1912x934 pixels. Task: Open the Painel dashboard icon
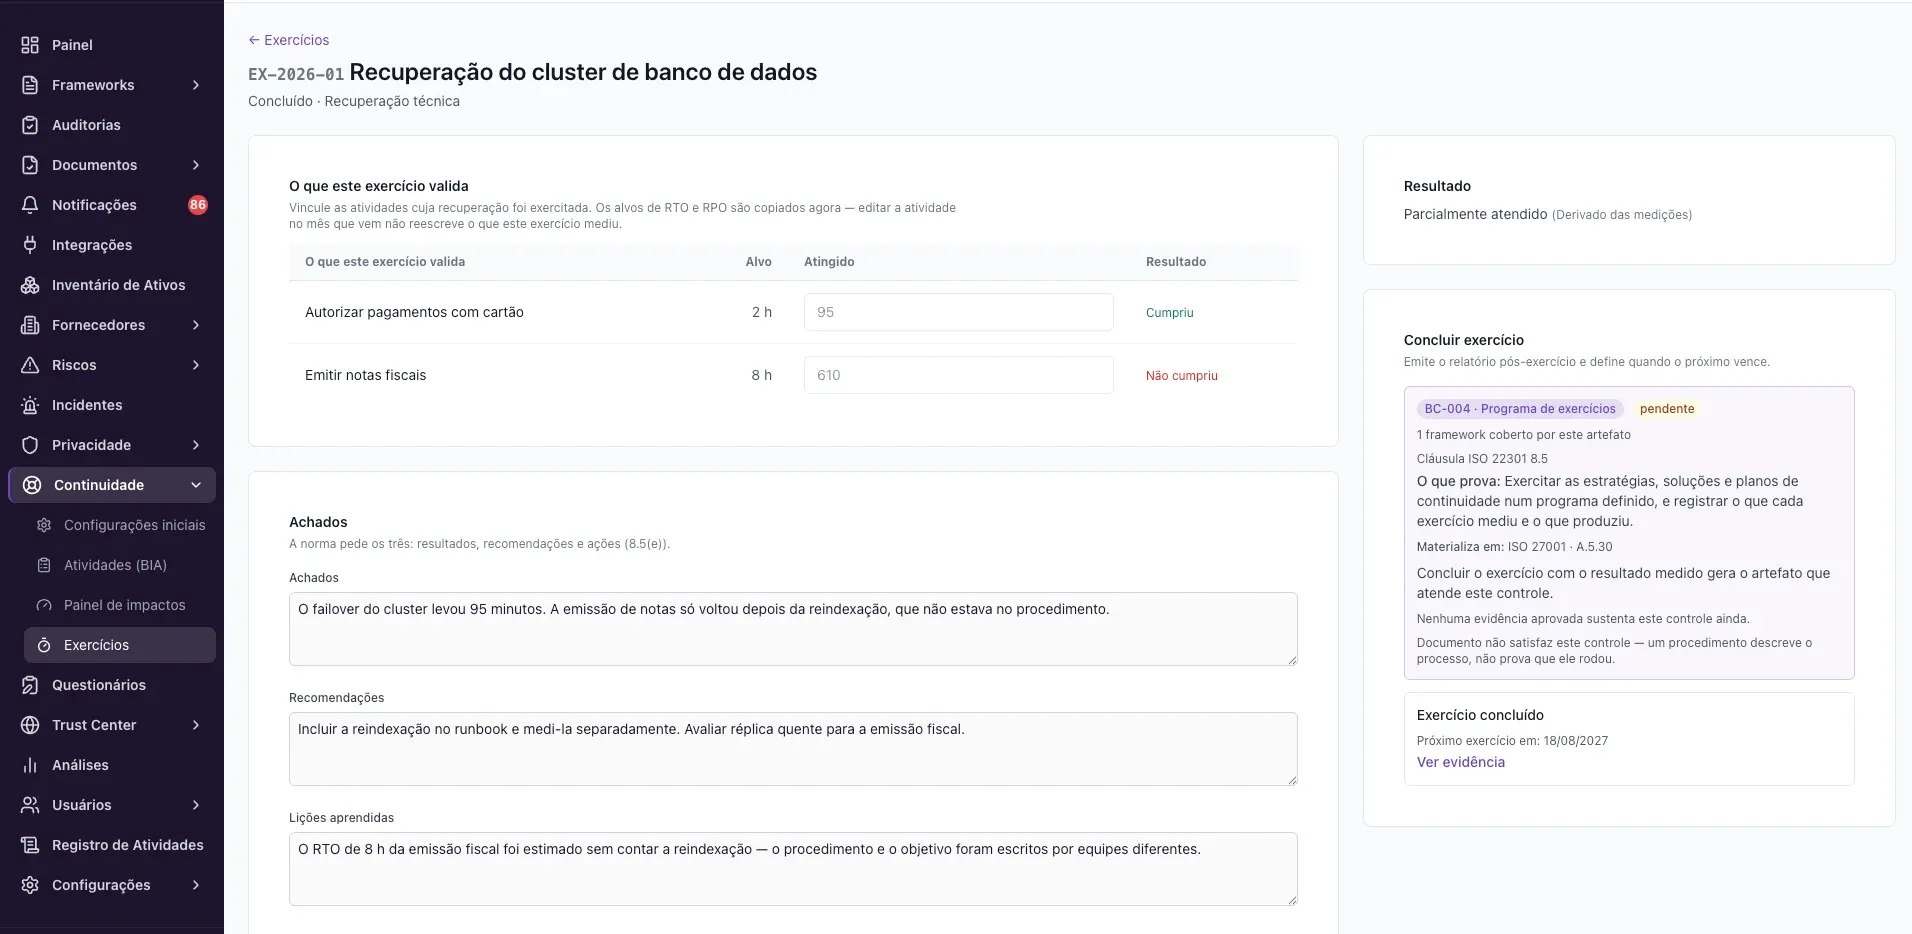point(30,45)
